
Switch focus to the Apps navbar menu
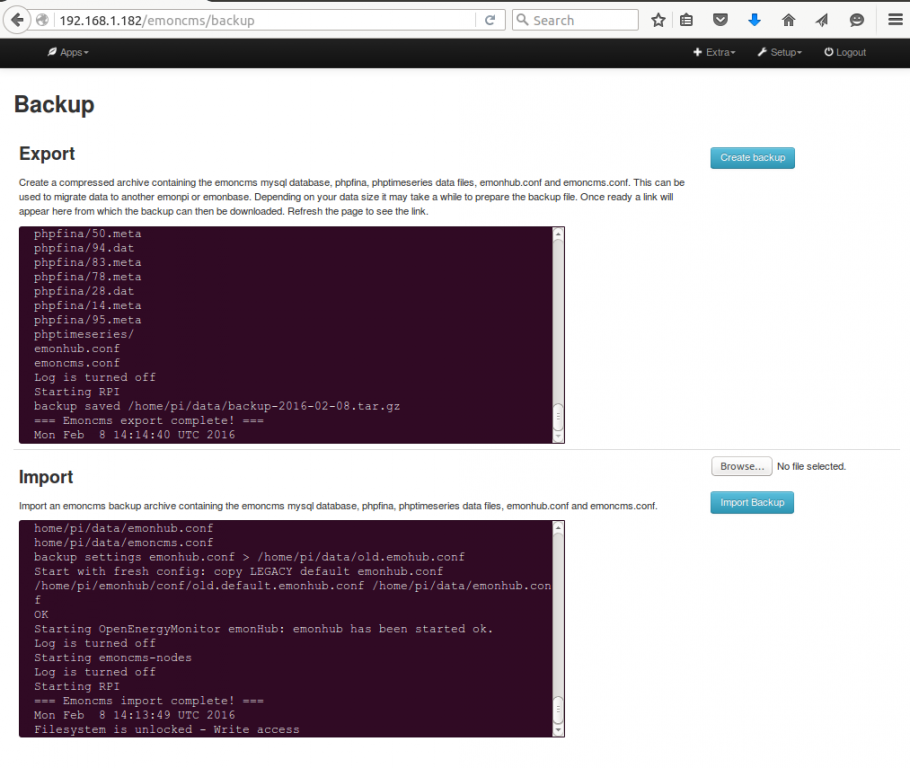(68, 52)
